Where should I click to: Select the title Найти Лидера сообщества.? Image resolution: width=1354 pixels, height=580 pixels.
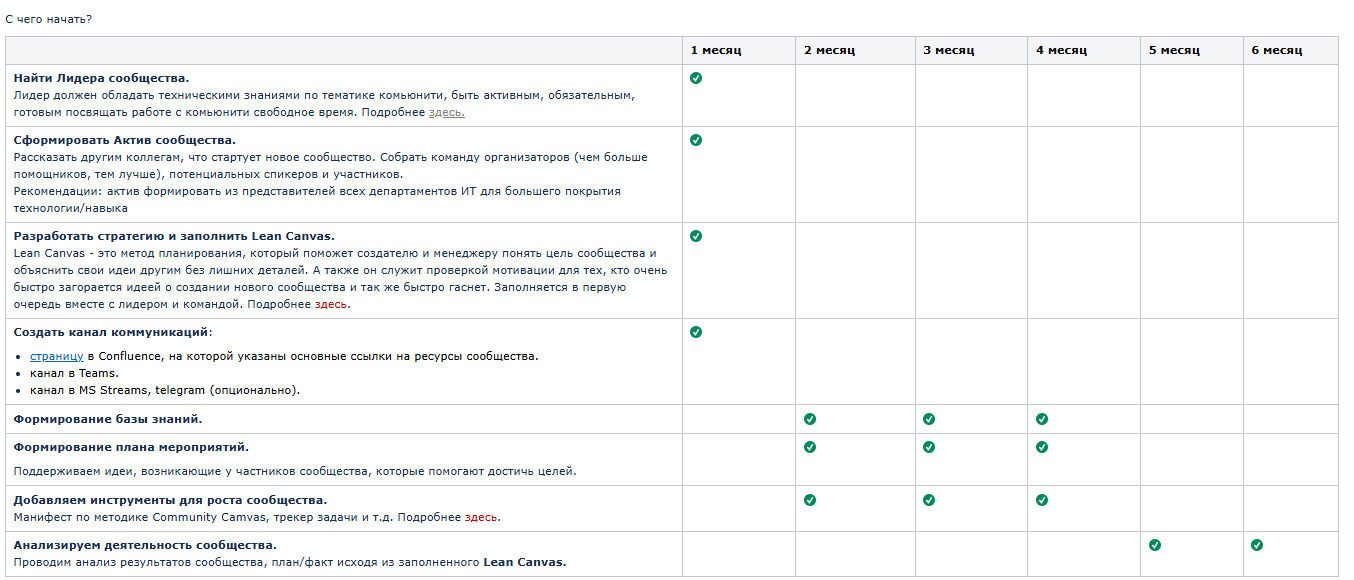click(x=102, y=78)
